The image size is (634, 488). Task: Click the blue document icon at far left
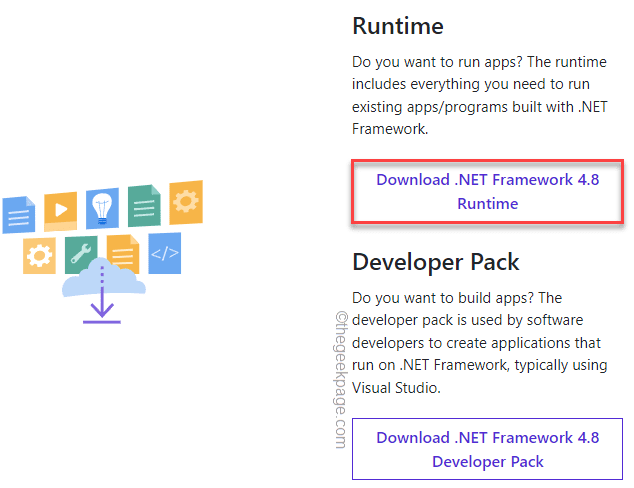coord(19,215)
